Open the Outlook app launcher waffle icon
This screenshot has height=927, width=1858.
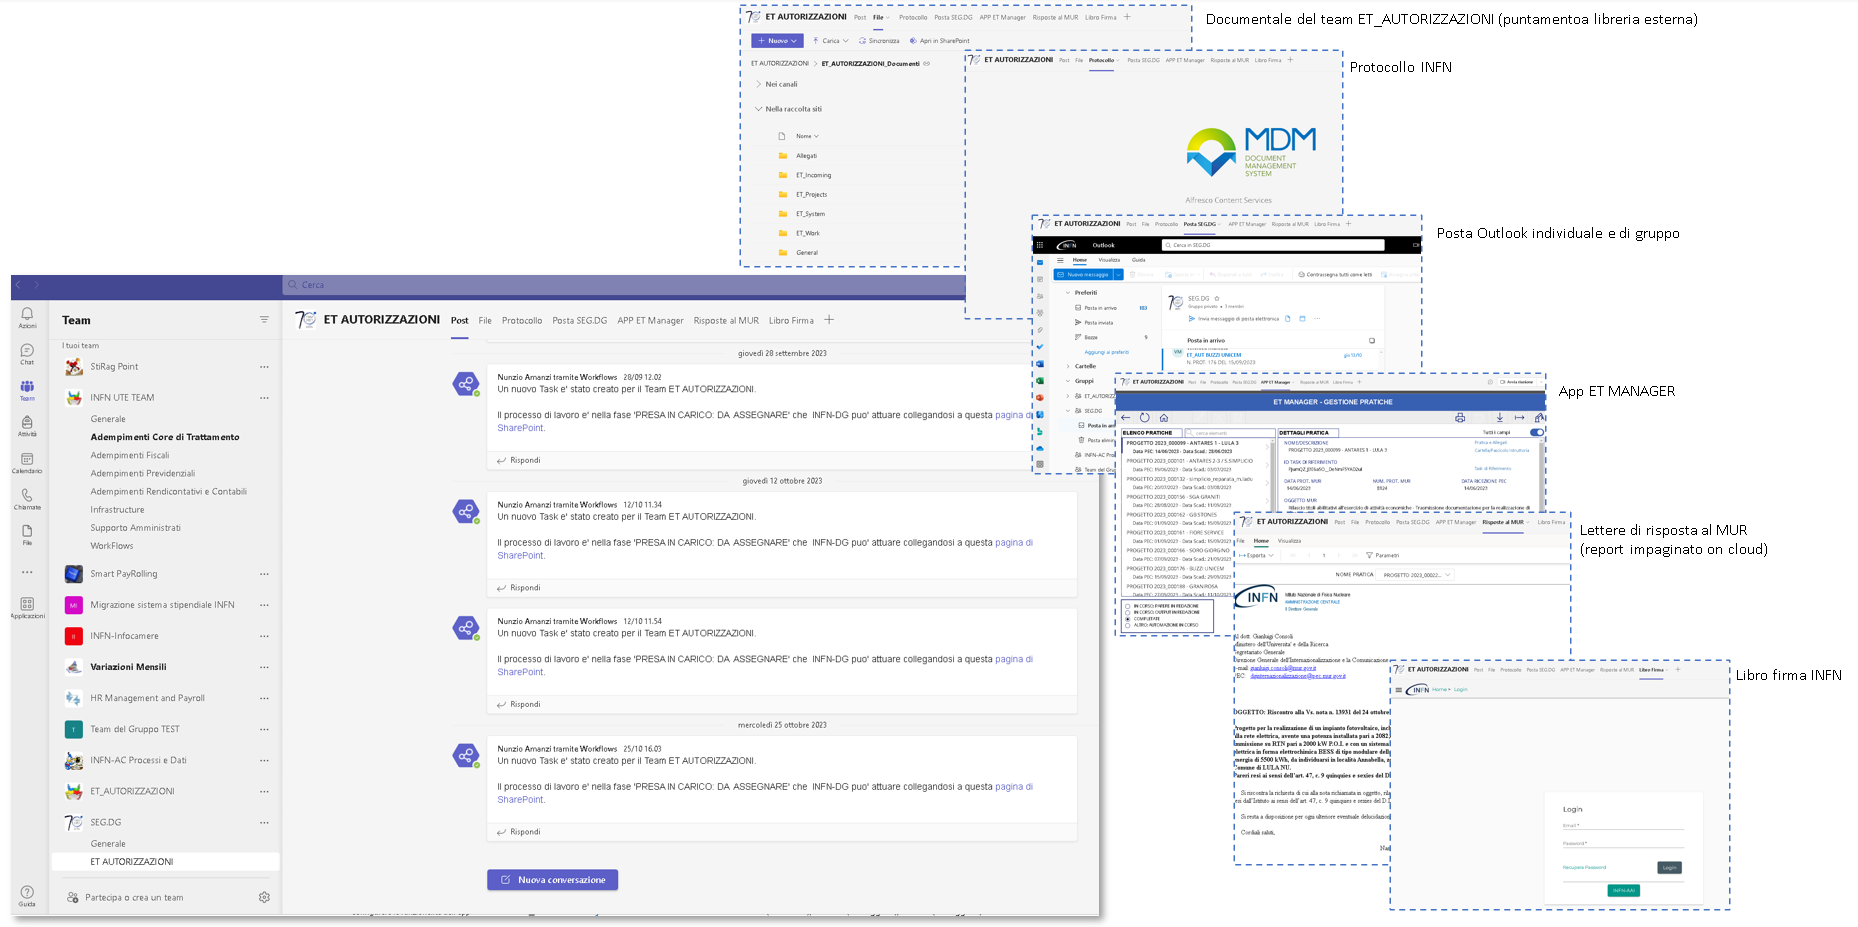1040,245
